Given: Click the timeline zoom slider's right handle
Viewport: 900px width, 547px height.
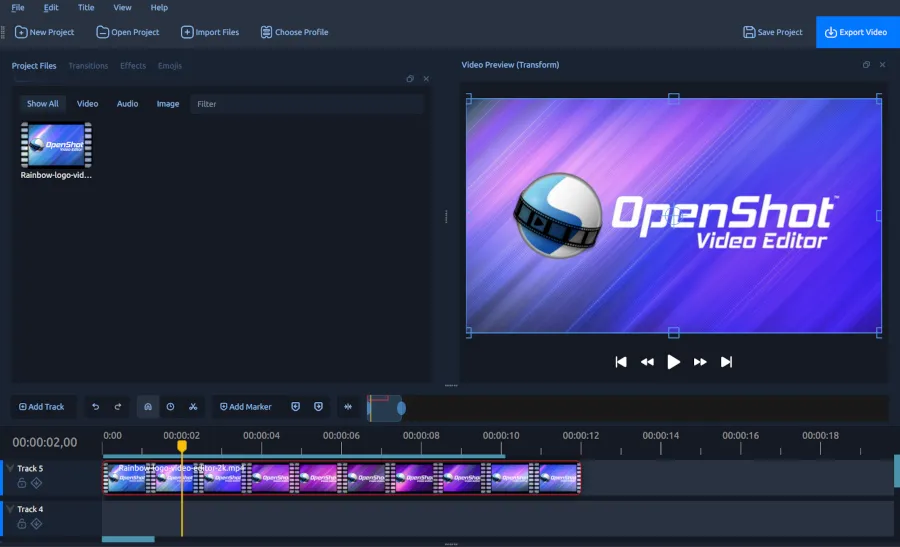Looking at the screenshot, I should (401, 407).
